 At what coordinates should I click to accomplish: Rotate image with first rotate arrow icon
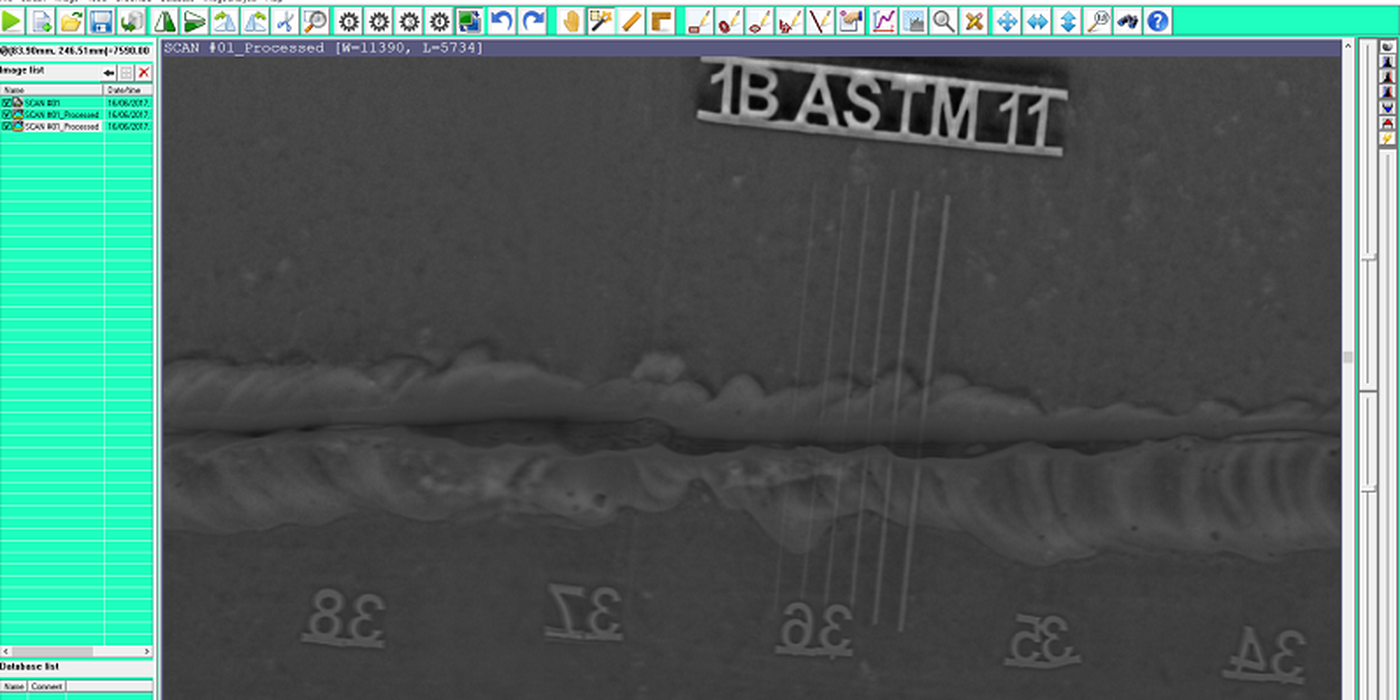pyautogui.click(x=225, y=20)
